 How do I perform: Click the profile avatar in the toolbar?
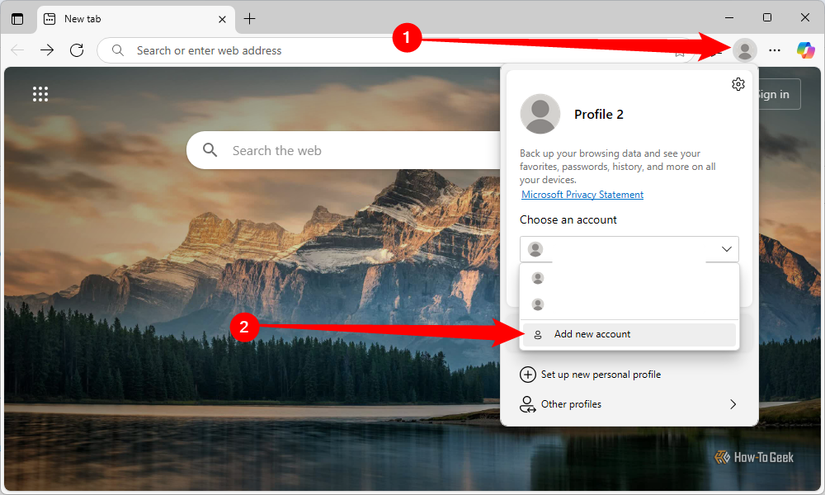[744, 50]
